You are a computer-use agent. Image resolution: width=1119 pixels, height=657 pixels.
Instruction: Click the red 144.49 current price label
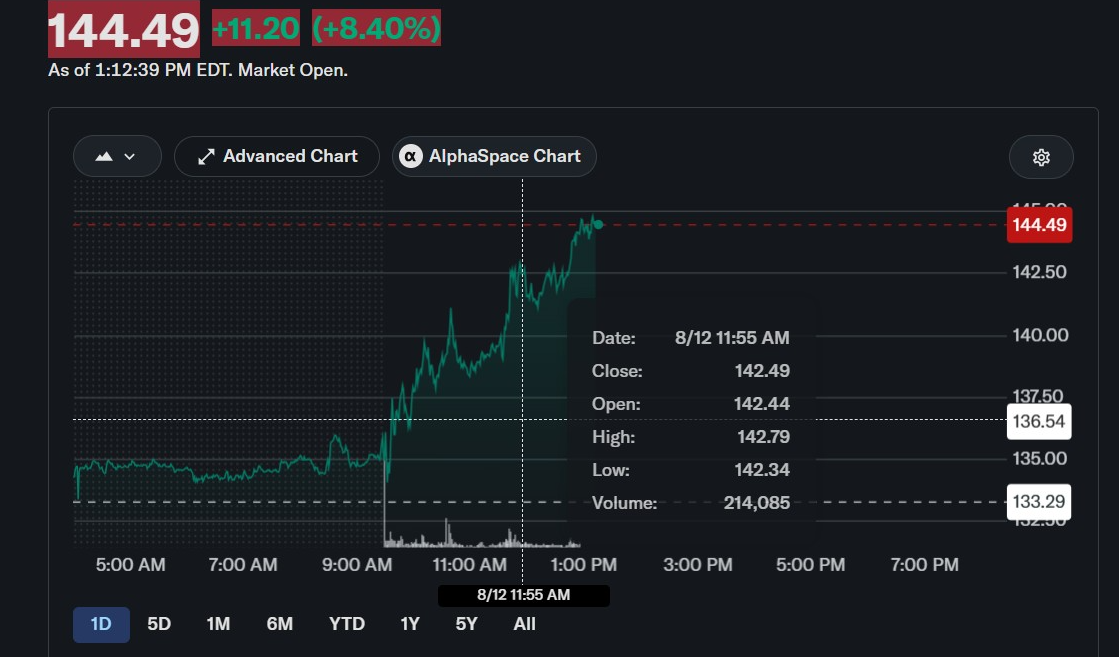click(1039, 225)
